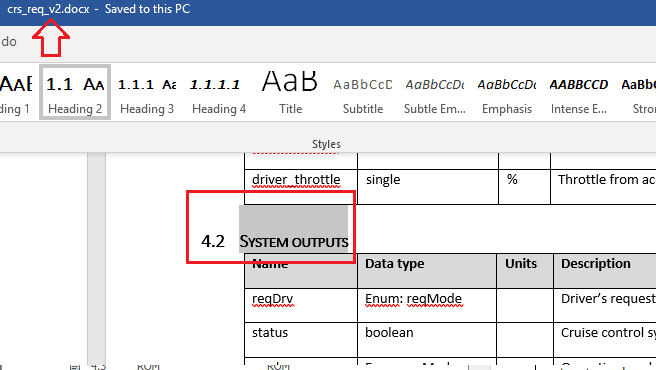Screen dimensions: 656x370
Task: Click the crs_req_v2.docx document title
Action: coord(48,9)
